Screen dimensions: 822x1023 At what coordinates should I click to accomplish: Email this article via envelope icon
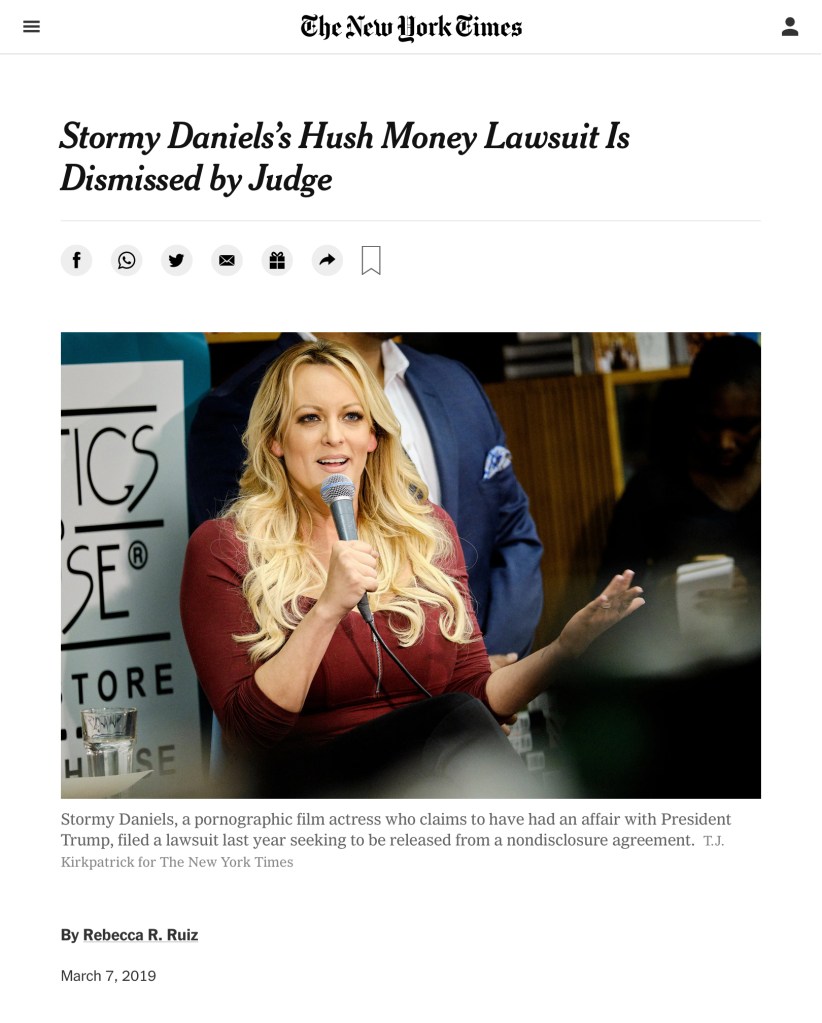(x=227, y=260)
